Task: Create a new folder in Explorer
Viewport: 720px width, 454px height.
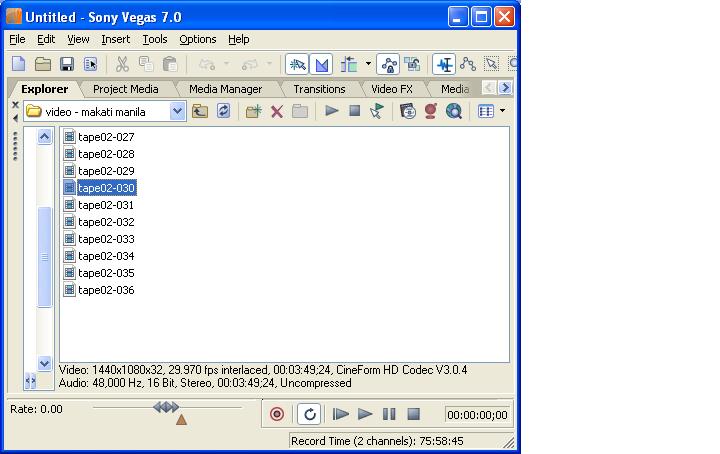Action: click(253, 111)
